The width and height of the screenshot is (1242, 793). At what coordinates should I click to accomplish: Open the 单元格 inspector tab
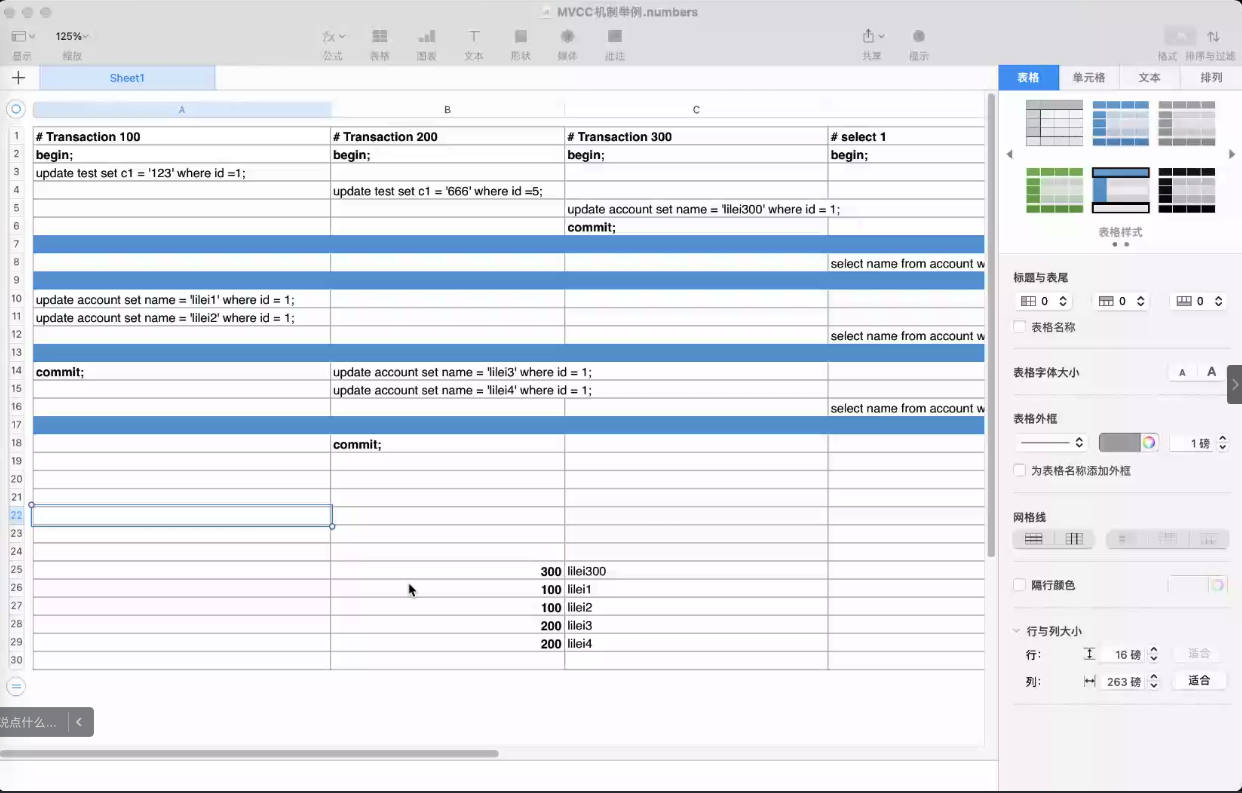[x=1089, y=77]
